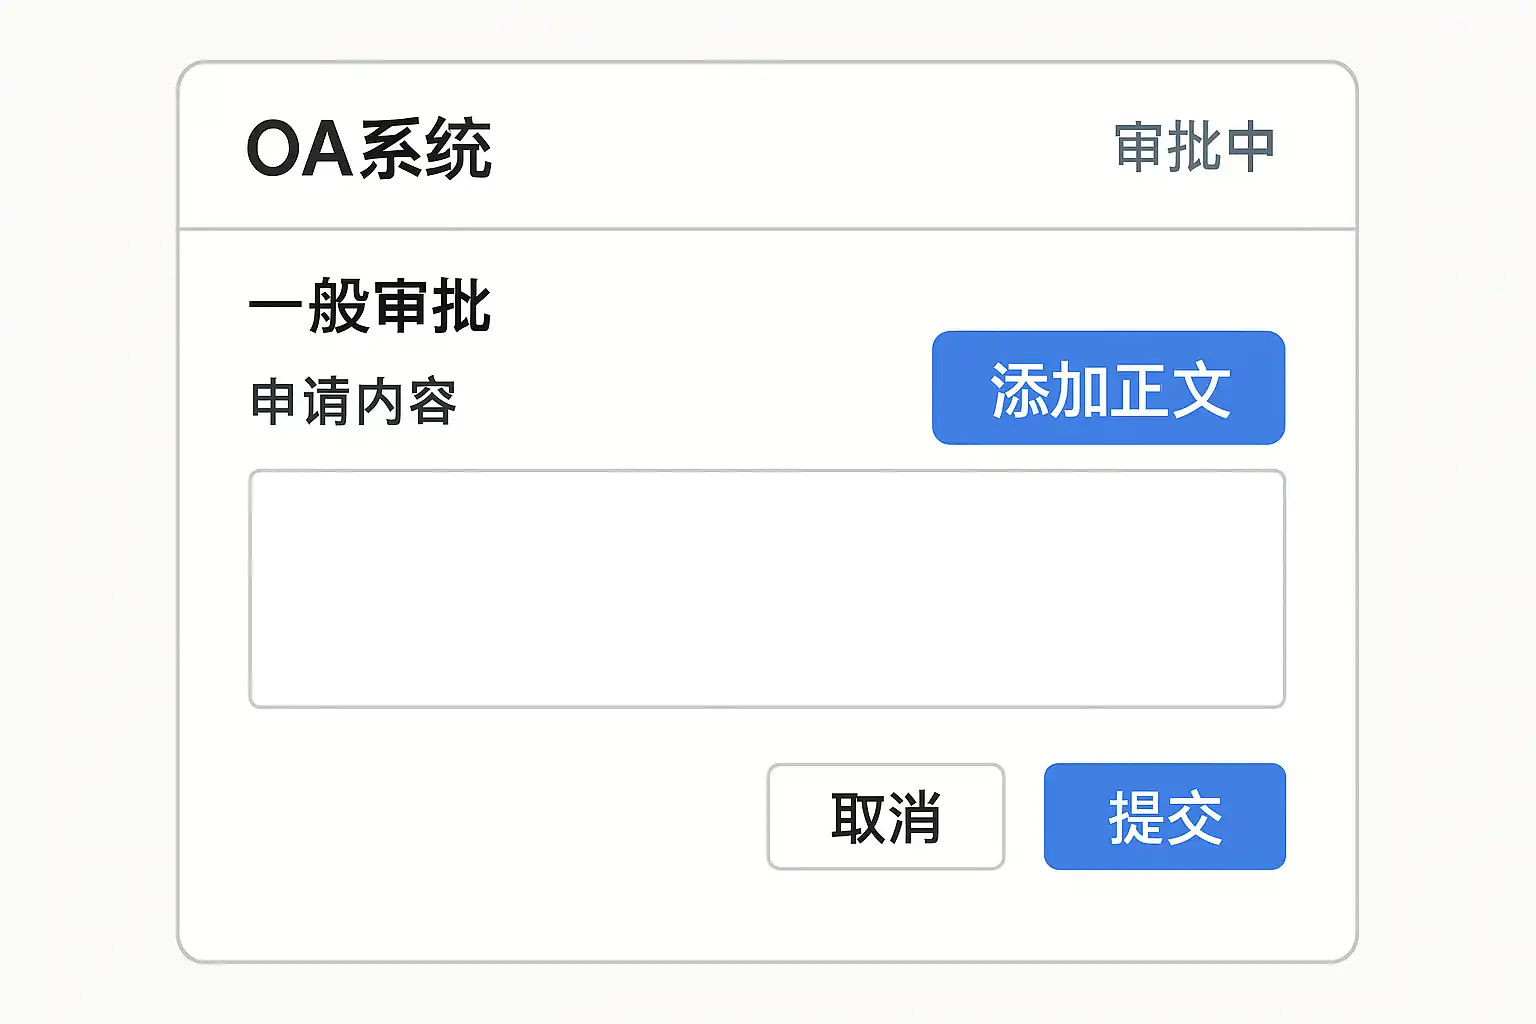Click the empty multiline input box
The image size is (1536, 1024).
point(766,589)
